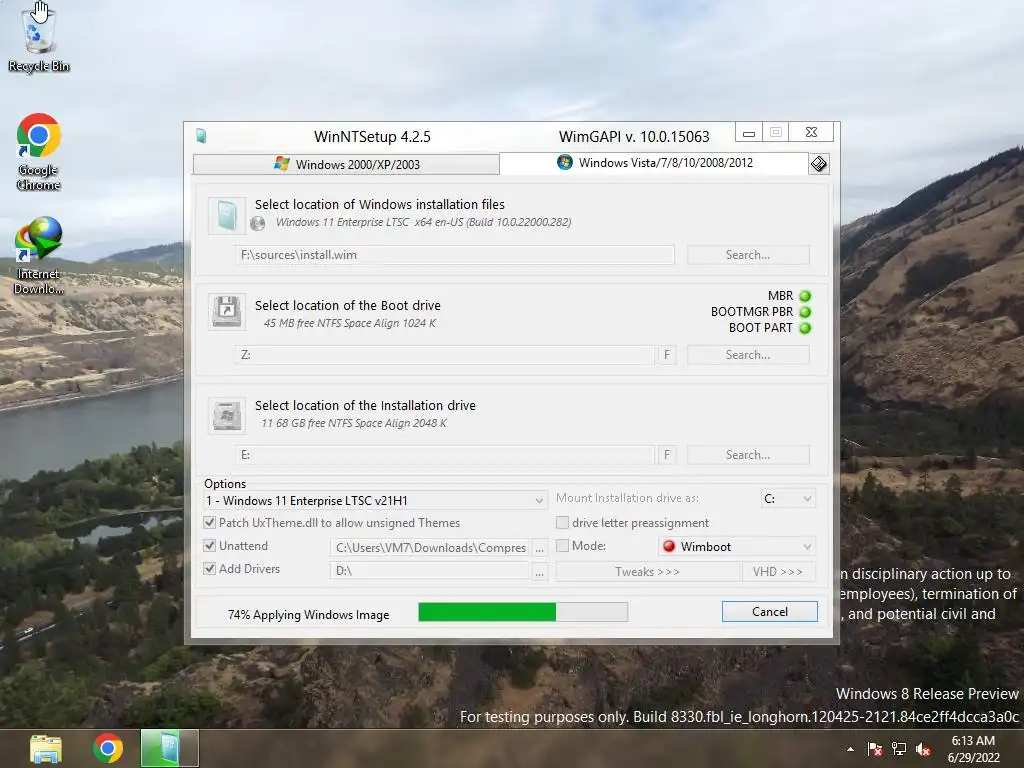The height and width of the screenshot is (768, 1024).
Task: Click the green BOOT PART status light
Action: click(805, 328)
